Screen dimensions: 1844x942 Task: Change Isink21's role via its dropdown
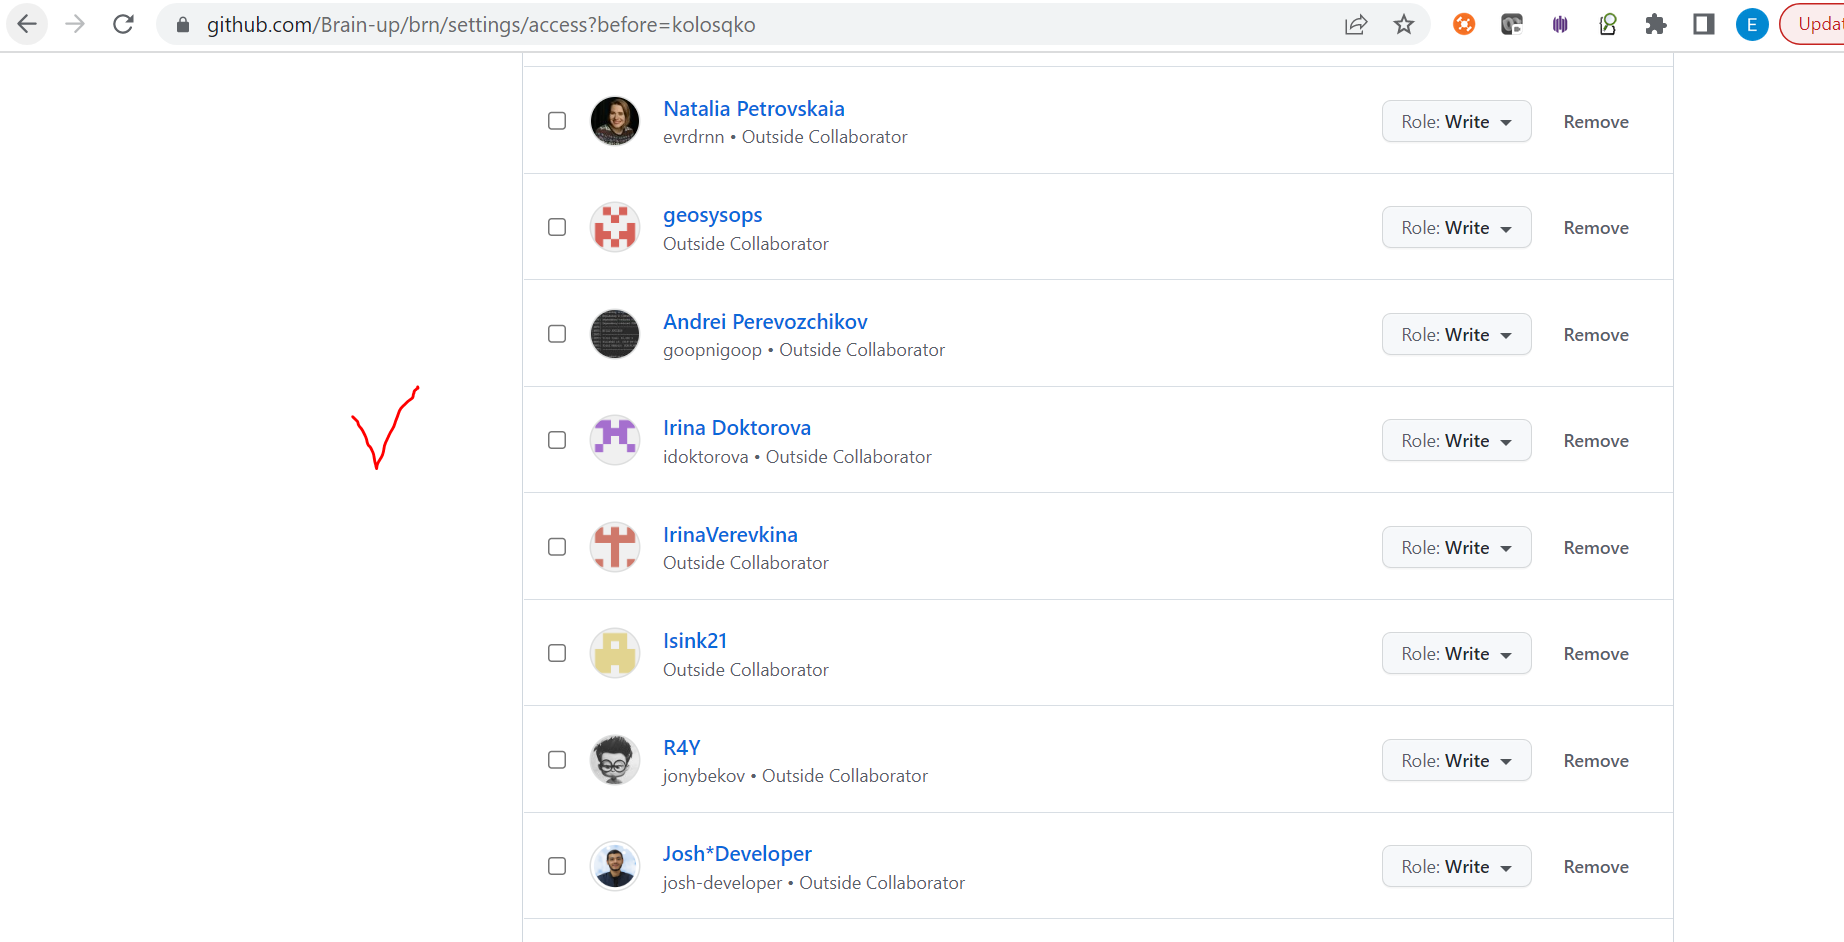click(x=1456, y=653)
